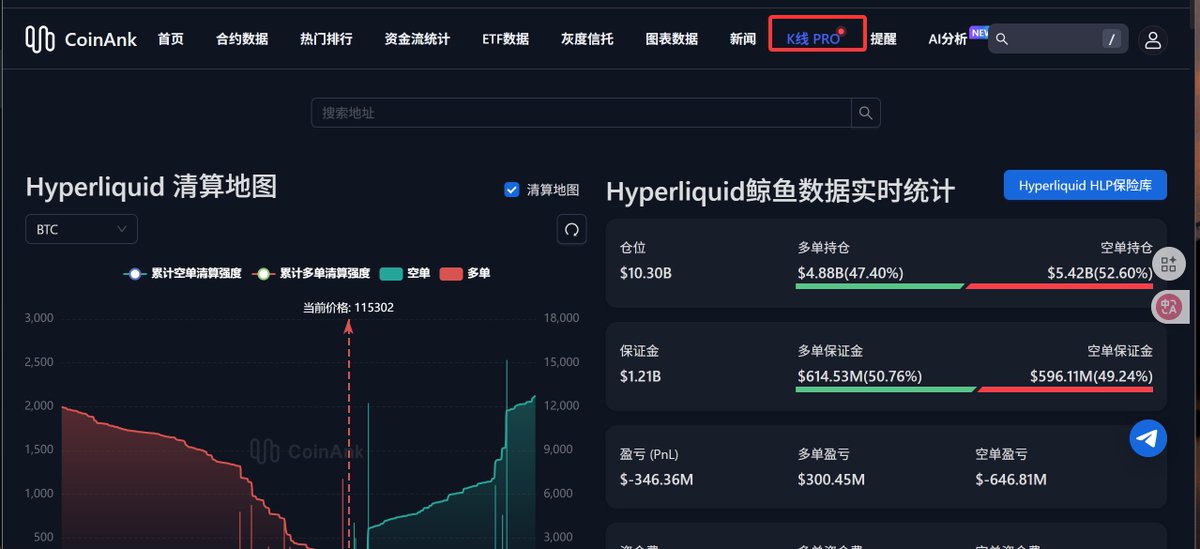1200x549 pixels.
Task: Click the 18,000 right axis label
Action: (x=561, y=318)
